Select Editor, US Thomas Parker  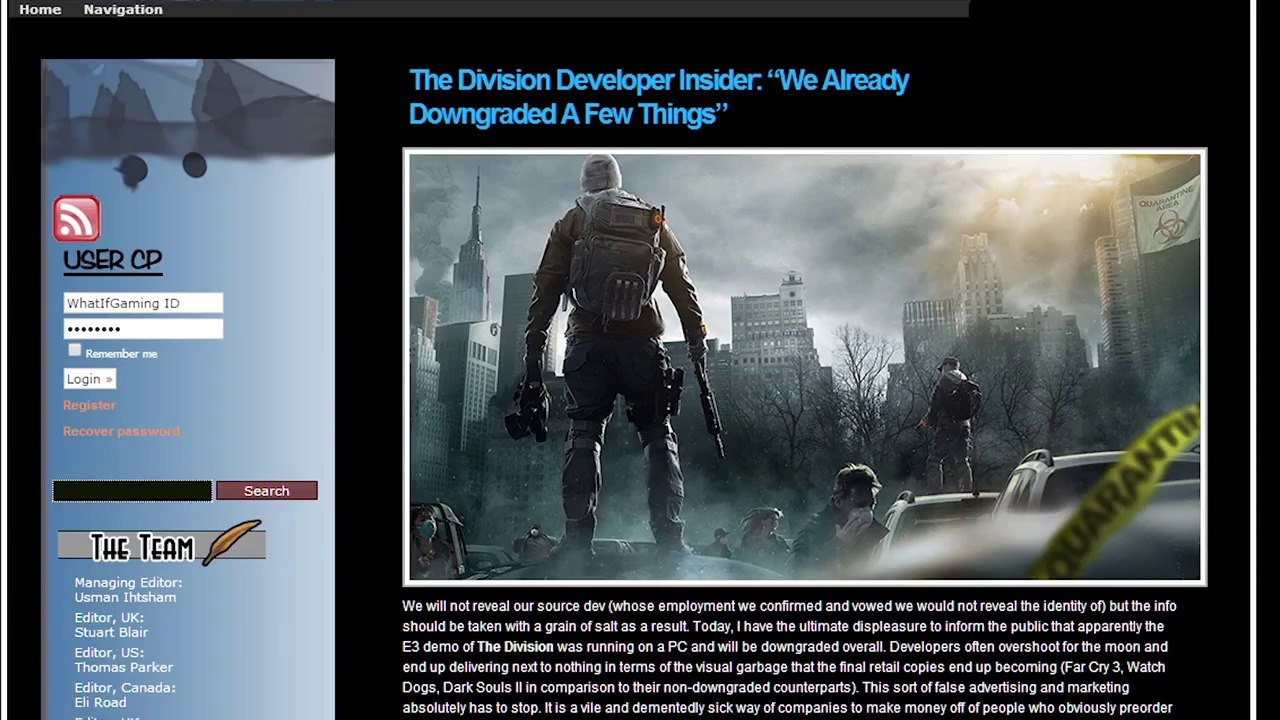124,660
